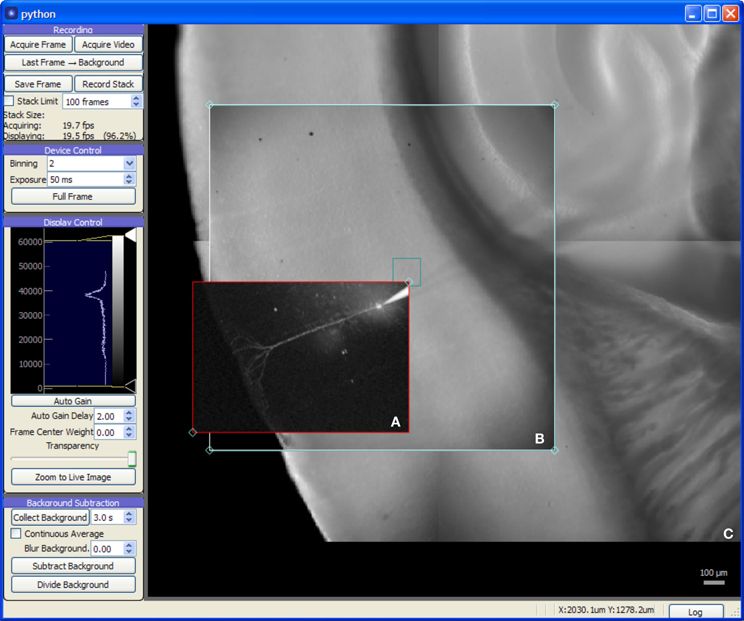Click Divide Background button
The width and height of the screenshot is (744, 621).
(x=73, y=584)
